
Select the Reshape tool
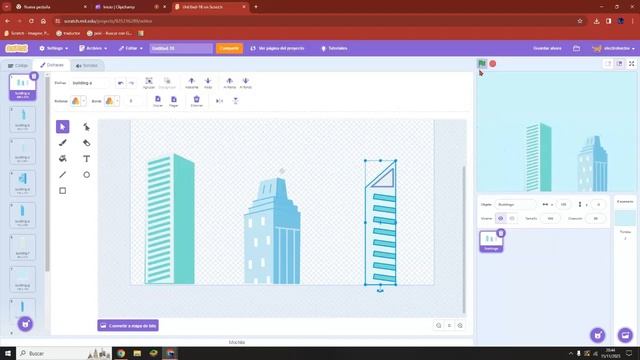(x=87, y=127)
